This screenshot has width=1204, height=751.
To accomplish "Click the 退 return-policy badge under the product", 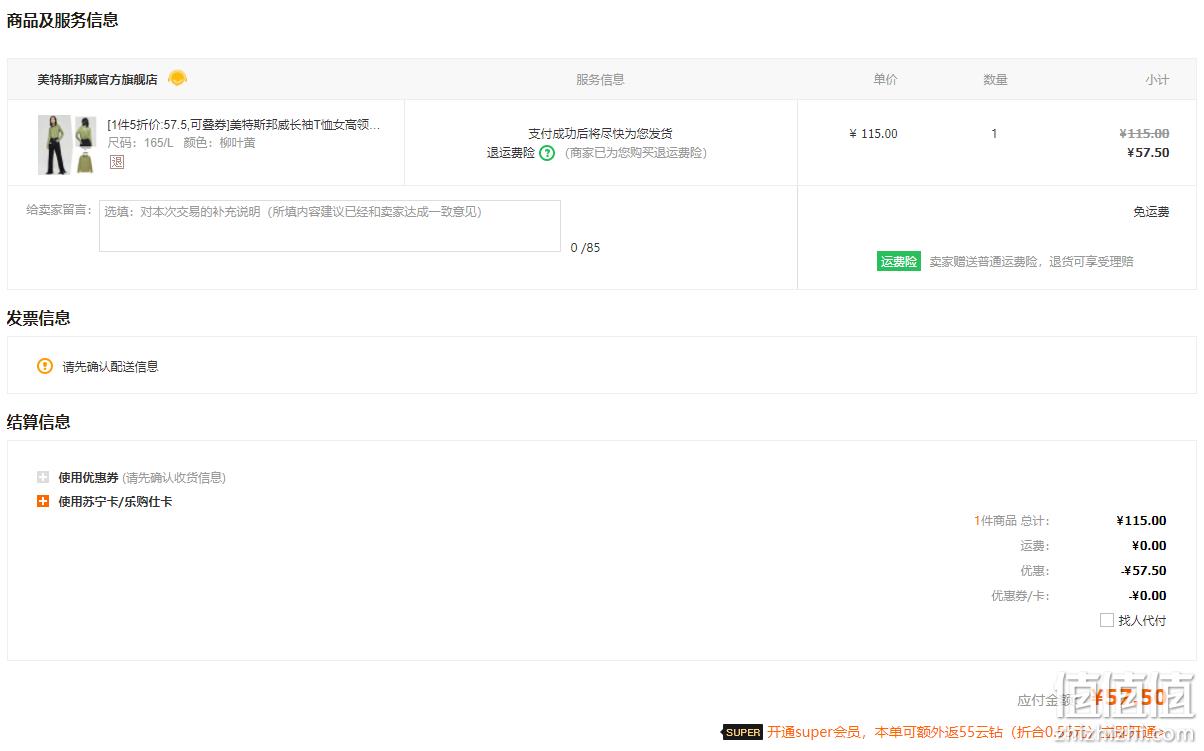I will 117,162.
